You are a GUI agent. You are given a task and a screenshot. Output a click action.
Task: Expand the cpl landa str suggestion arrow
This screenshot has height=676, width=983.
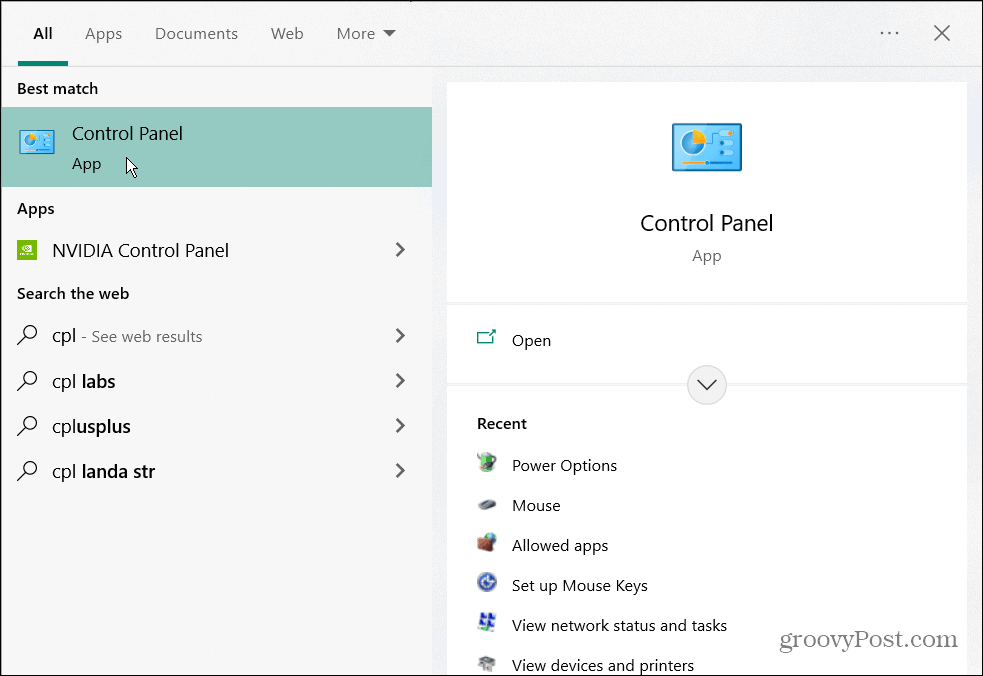(x=400, y=471)
